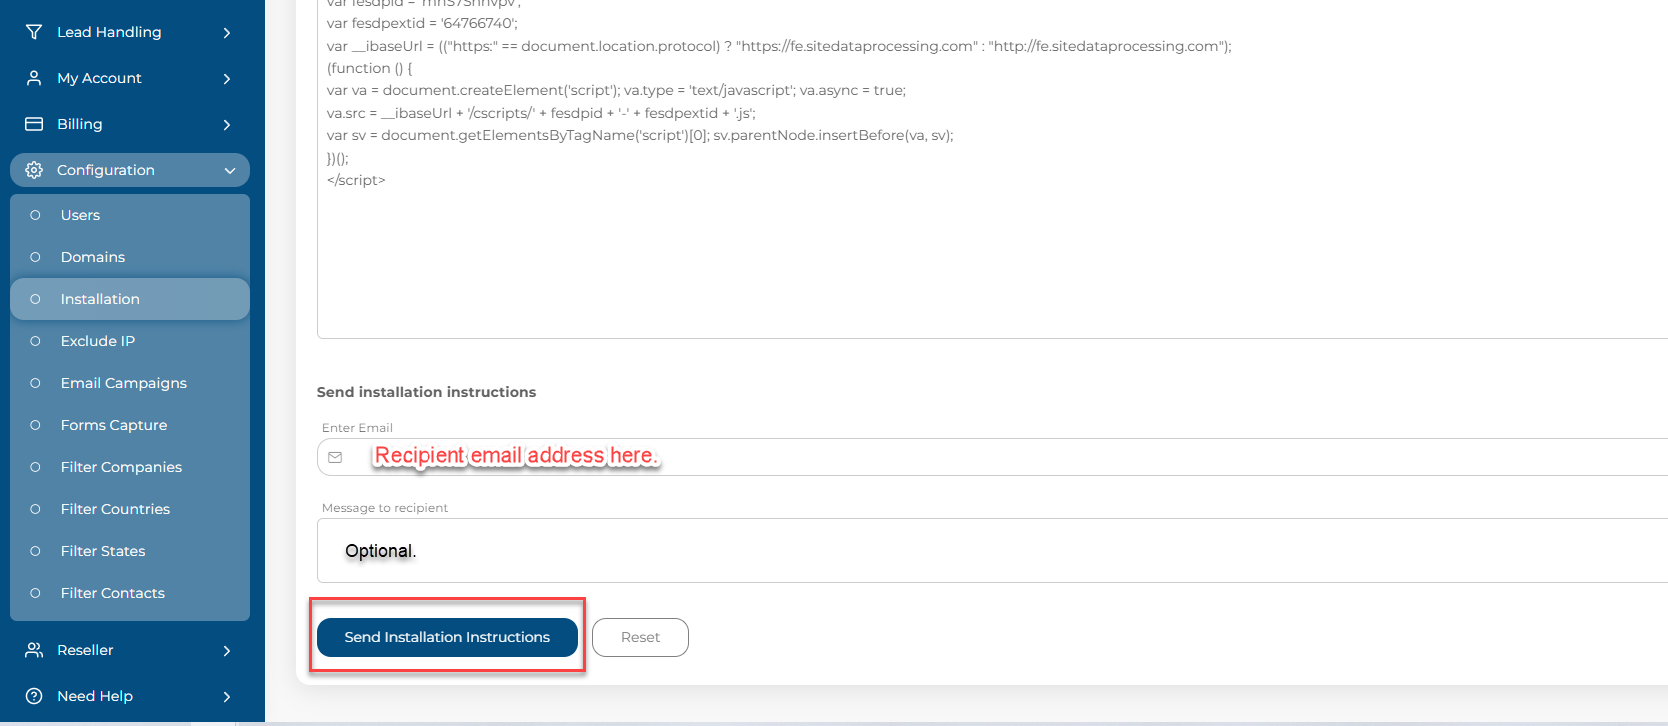Click the My Account person icon
The image size is (1668, 726).
tap(34, 78)
